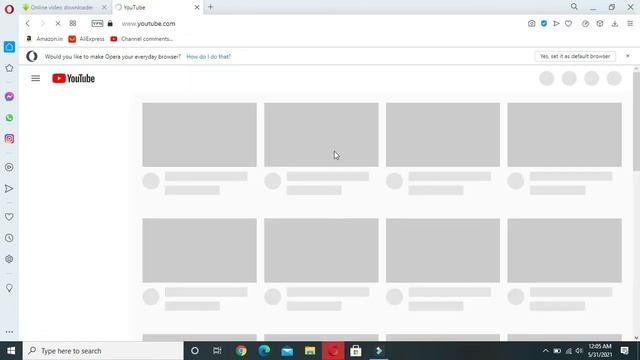Click the YouTube logo
The height and width of the screenshot is (360, 640).
pyautogui.click(x=73, y=78)
